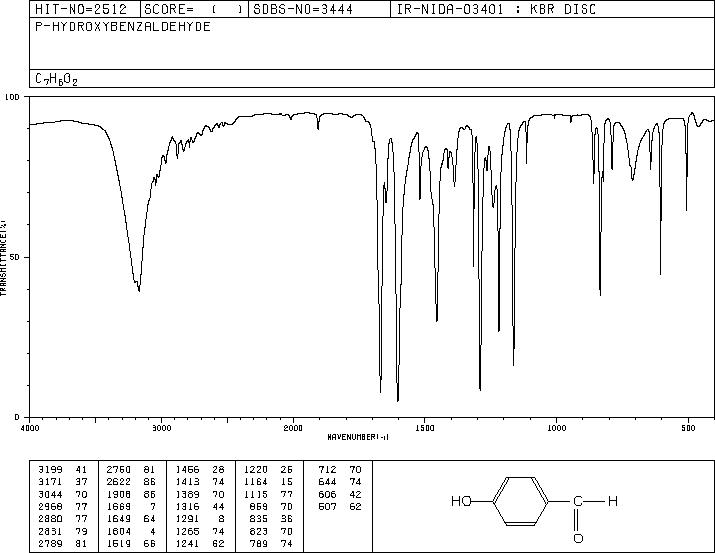
Task: Click the broad O-H absorption peak near 3171
Action: click(139, 289)
